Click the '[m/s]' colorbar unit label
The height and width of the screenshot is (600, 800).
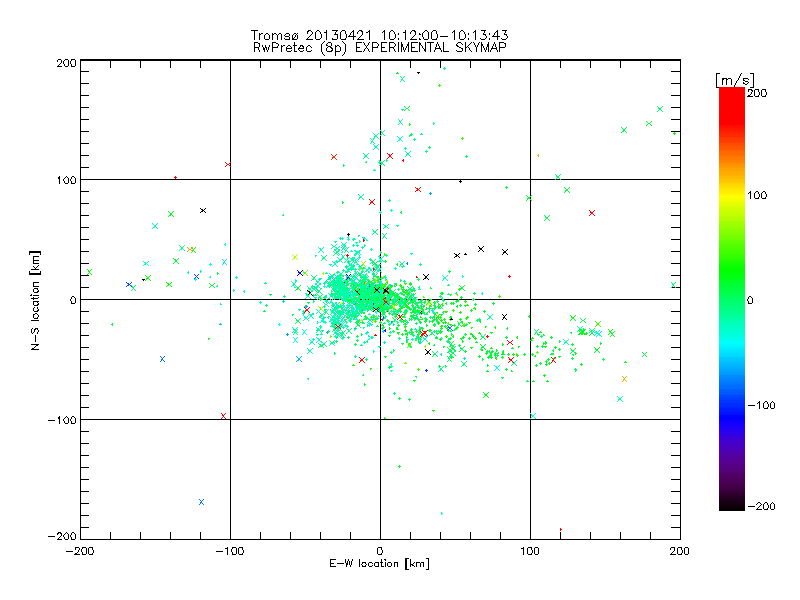735,81
